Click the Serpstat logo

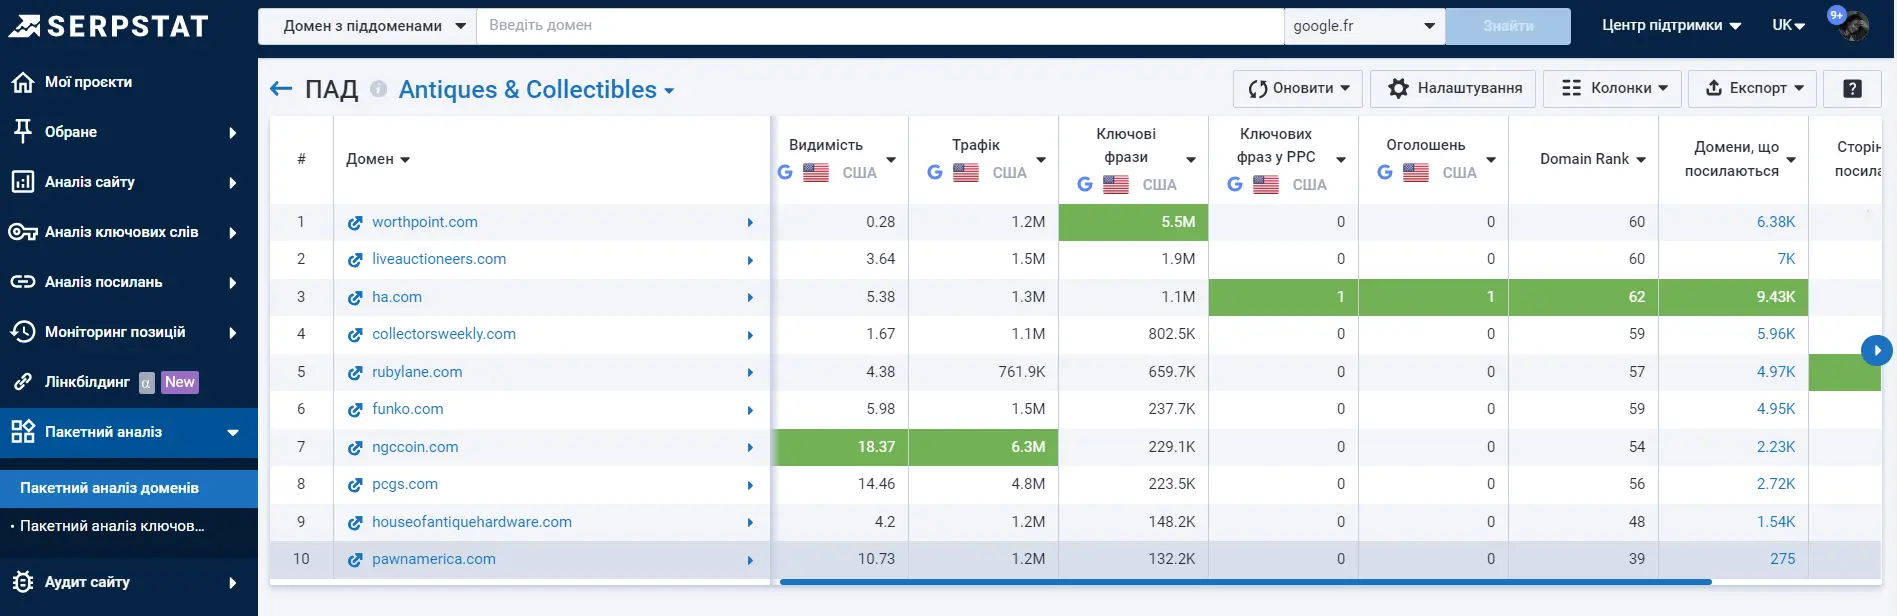[x=108, y=26]
